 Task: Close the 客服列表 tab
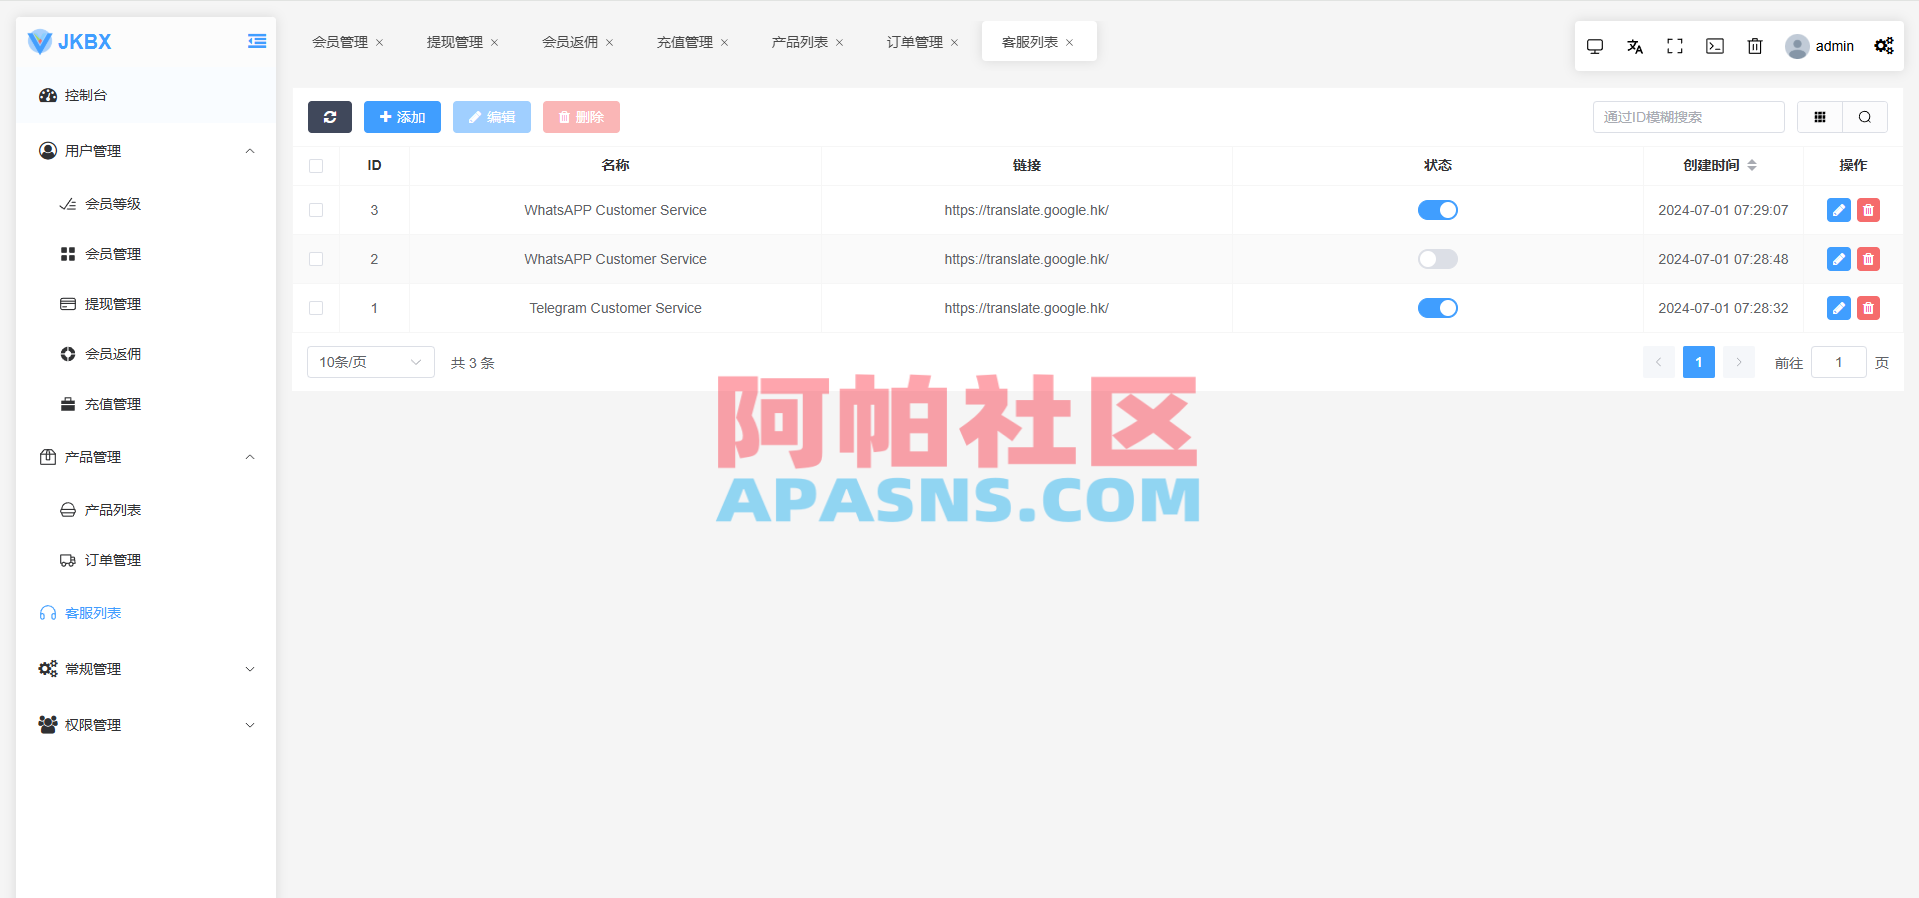[x=1069, y=42]
